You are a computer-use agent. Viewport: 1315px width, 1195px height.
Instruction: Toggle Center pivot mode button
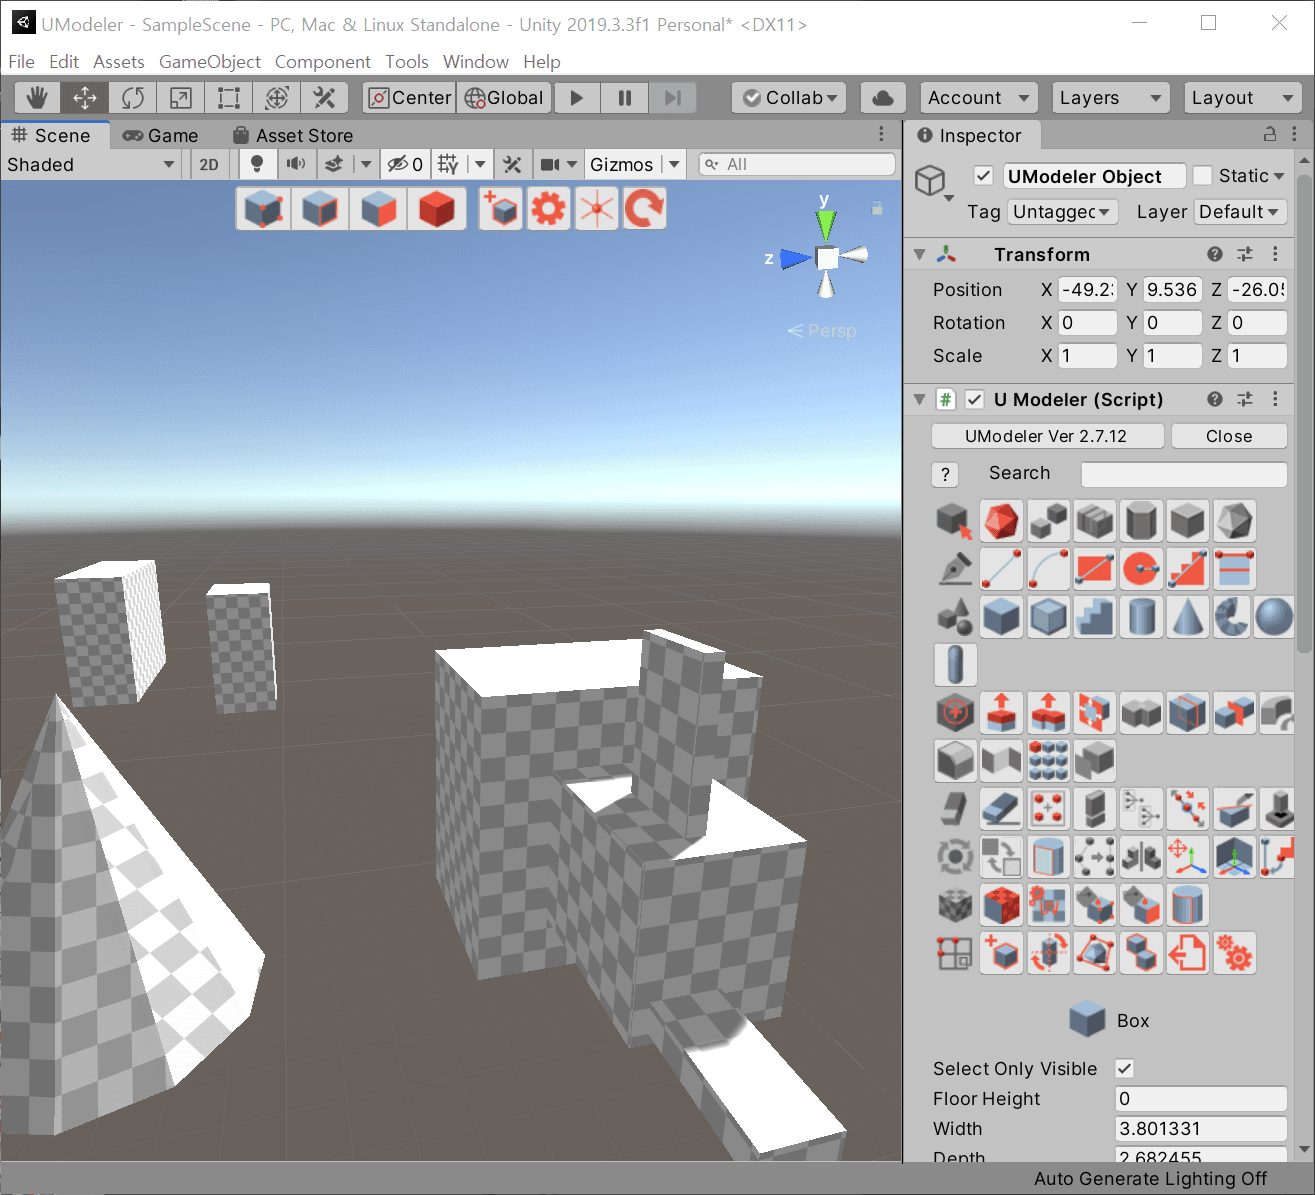[x=410, y=98]
